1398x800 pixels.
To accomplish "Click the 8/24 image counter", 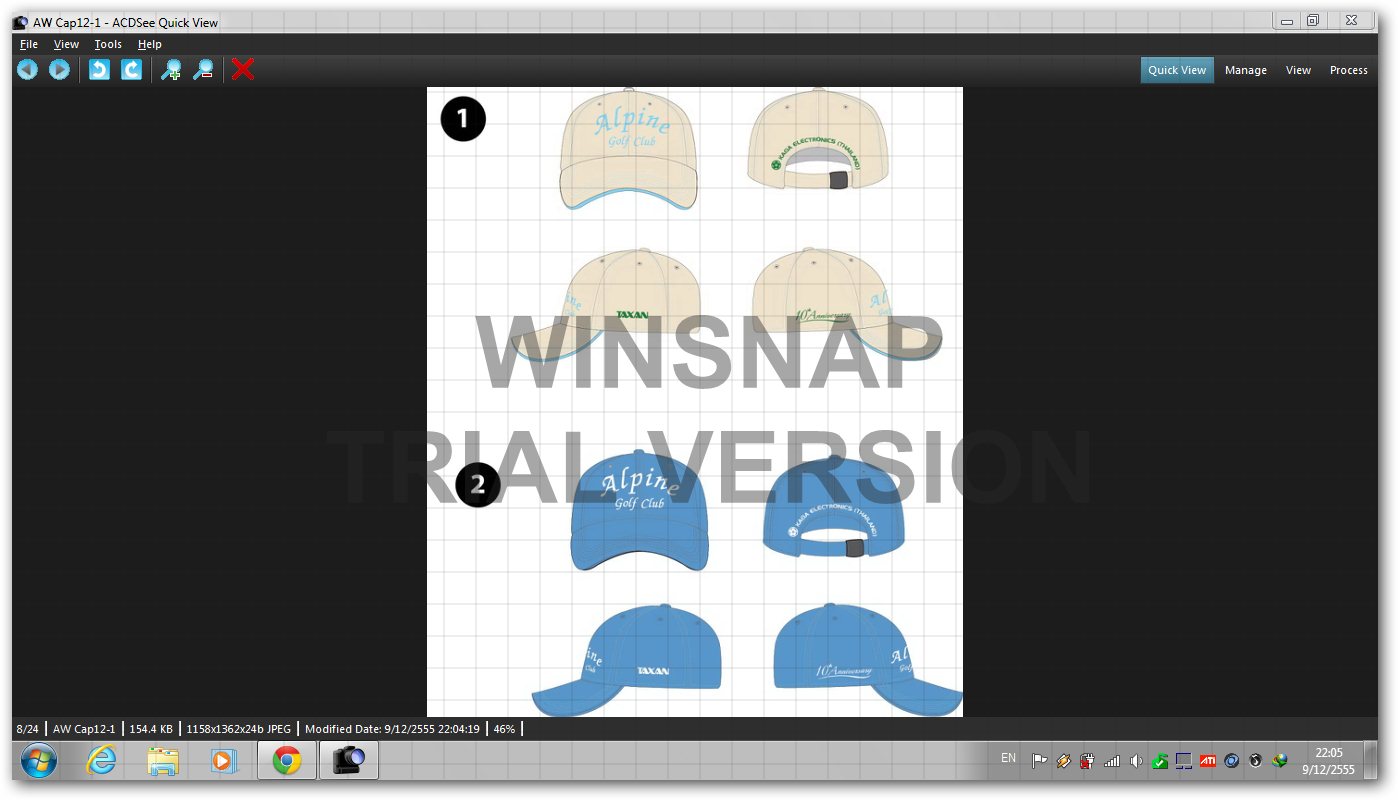I will [x=27, y=729].
